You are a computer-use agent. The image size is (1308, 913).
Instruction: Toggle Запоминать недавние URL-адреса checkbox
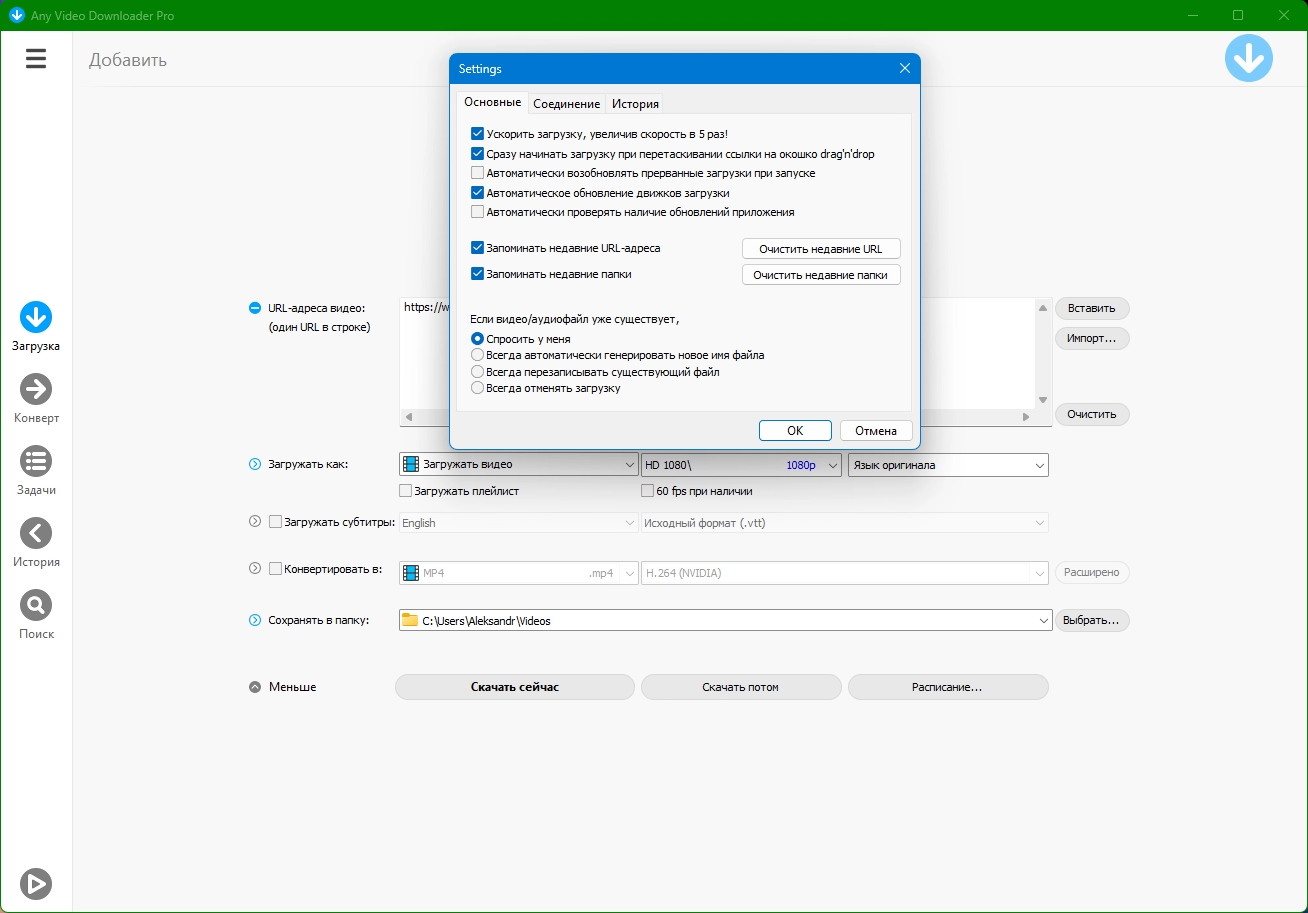tap(477, 248)
